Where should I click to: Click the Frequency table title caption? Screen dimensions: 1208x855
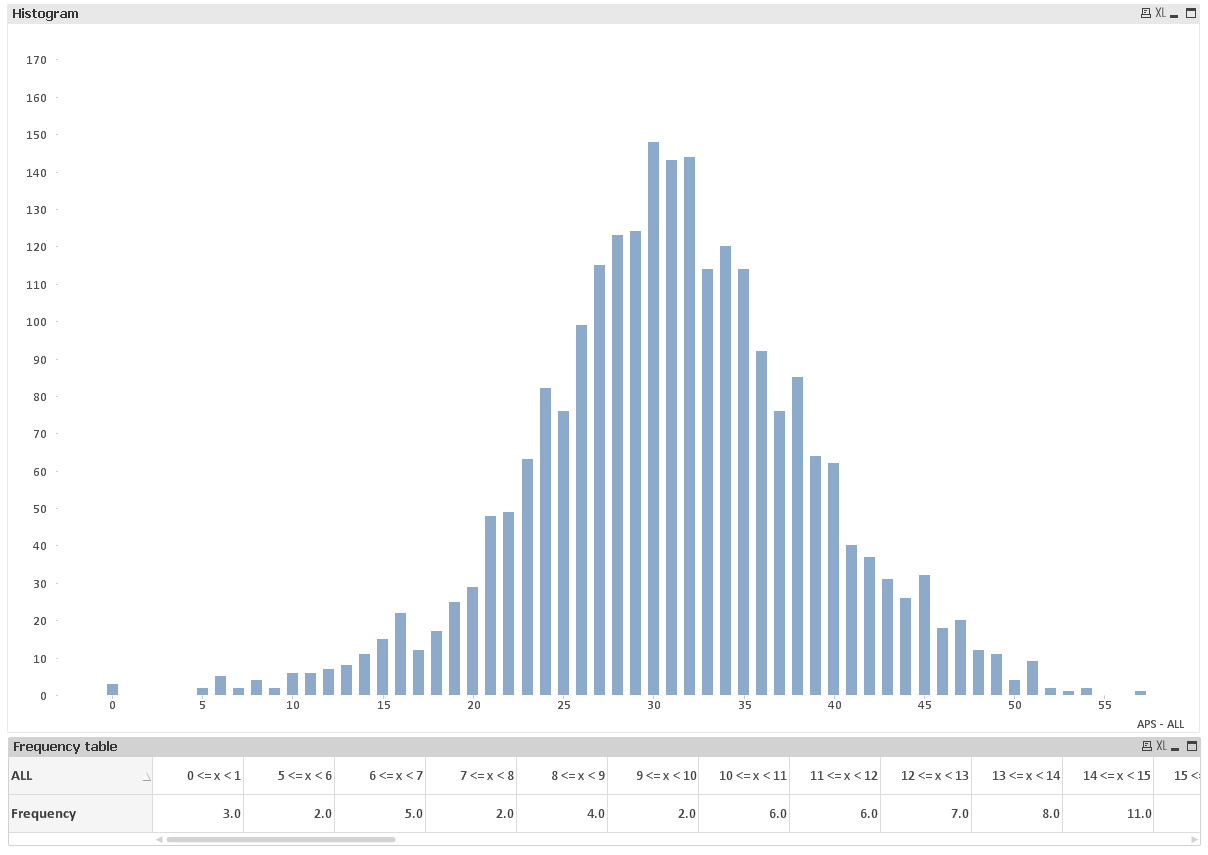coord(63,746)
